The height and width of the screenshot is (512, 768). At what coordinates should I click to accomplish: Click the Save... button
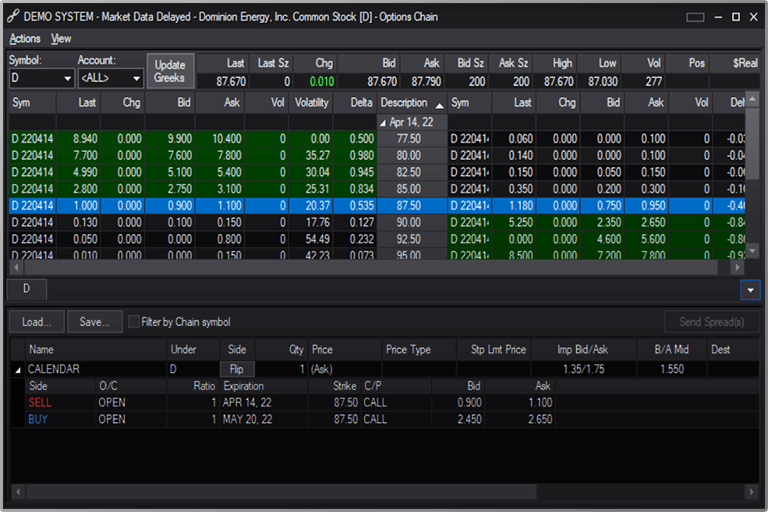pyautogui.click(x=95, y=322)
